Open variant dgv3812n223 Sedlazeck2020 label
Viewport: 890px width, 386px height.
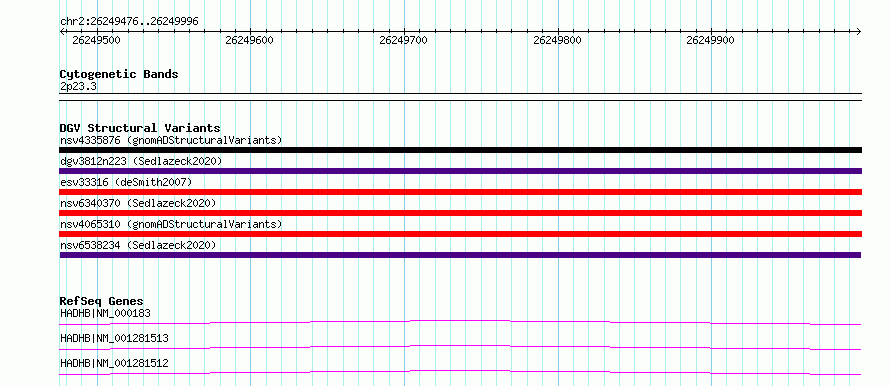pyautogui.click(x=141, y=161)
